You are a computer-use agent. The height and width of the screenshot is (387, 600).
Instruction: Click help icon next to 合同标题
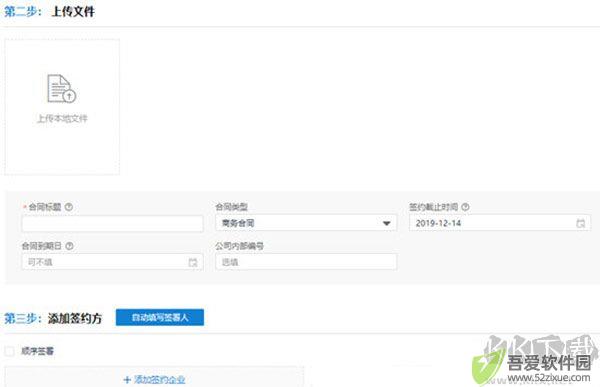pos(69,207)
